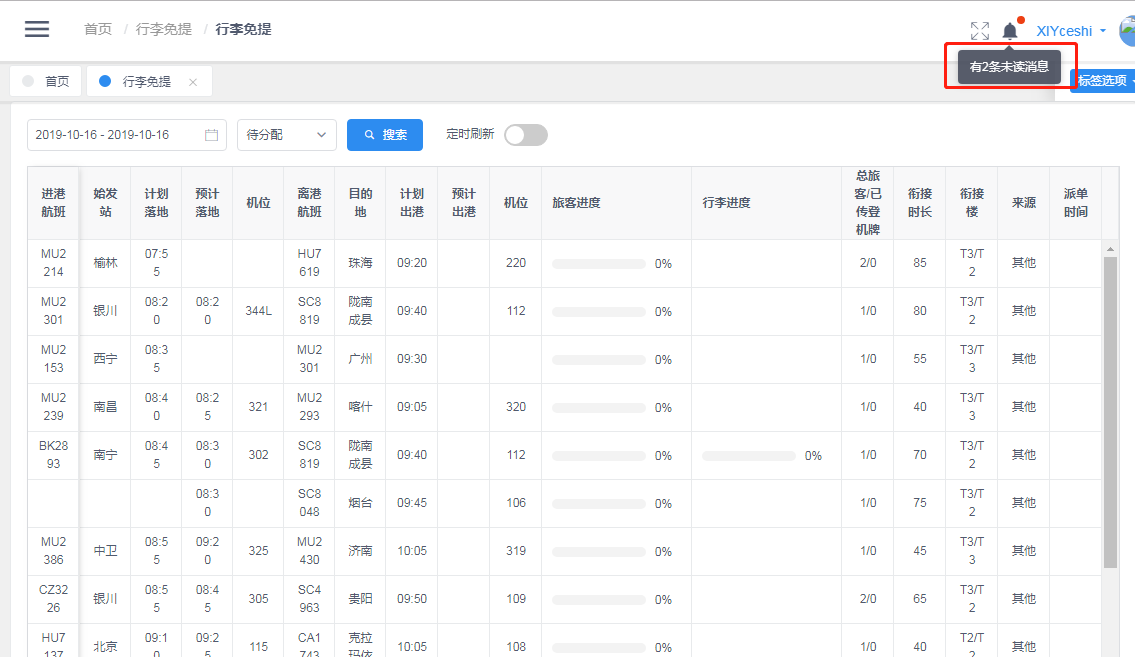Click the 济南 destination cell

pyautogui.click(x=360, y=551)
